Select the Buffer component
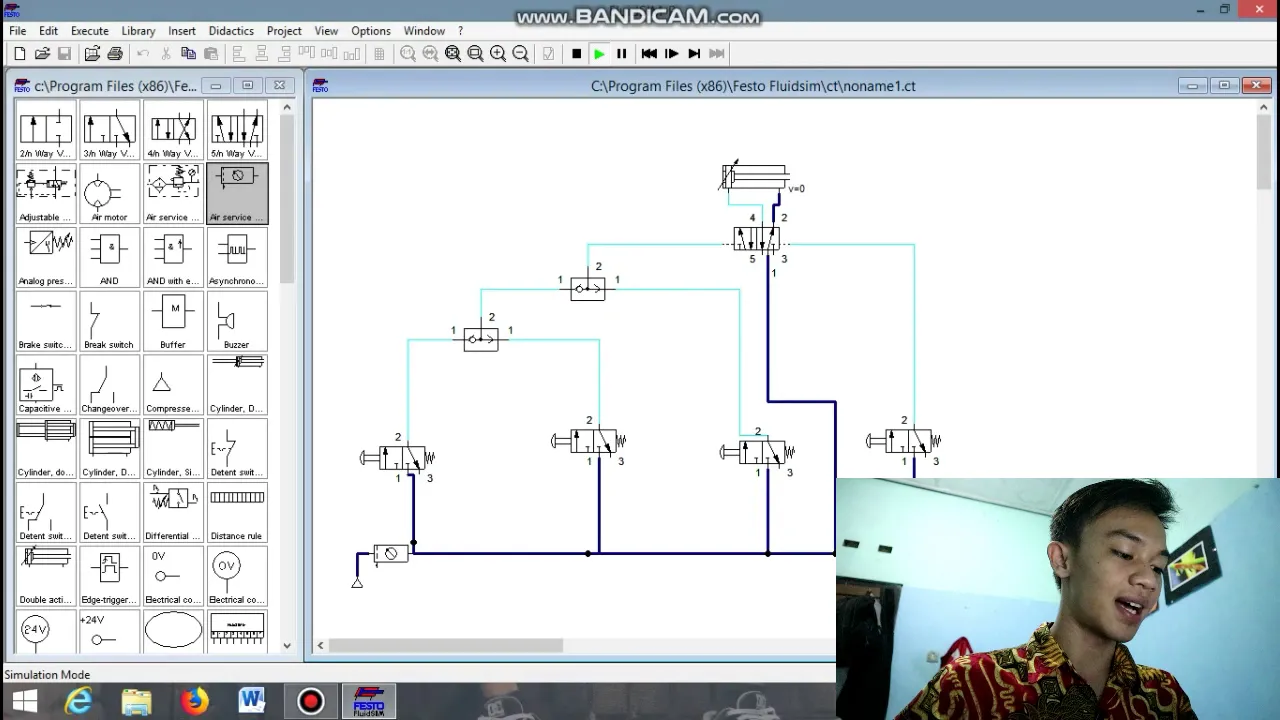1280x720 pixels. pos(173,321)
